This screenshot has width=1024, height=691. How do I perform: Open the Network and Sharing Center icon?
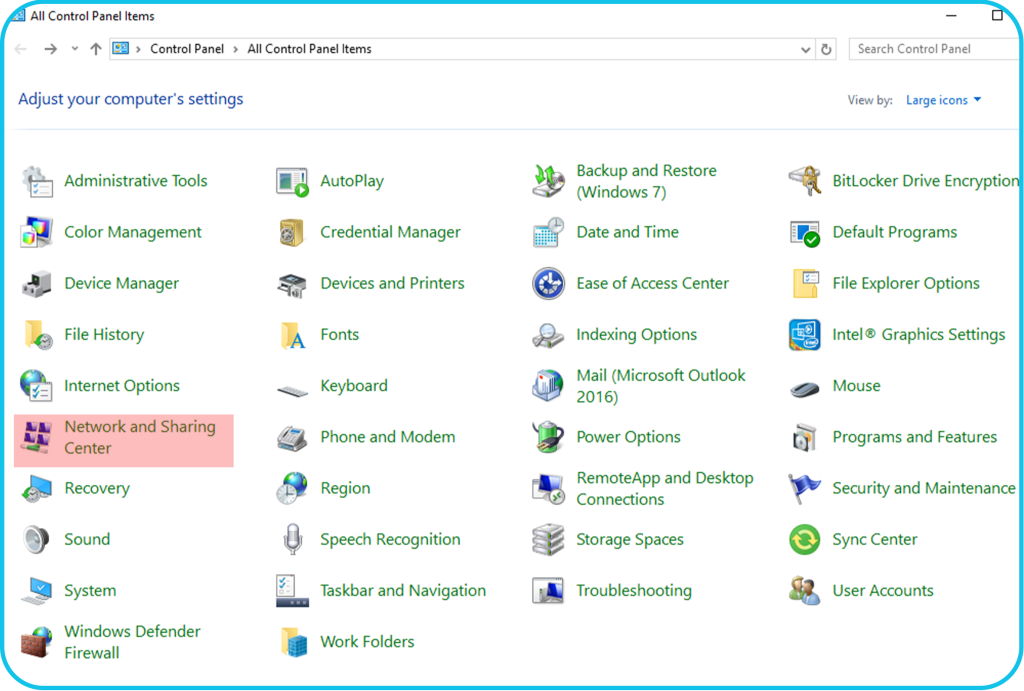coord(37,438)
